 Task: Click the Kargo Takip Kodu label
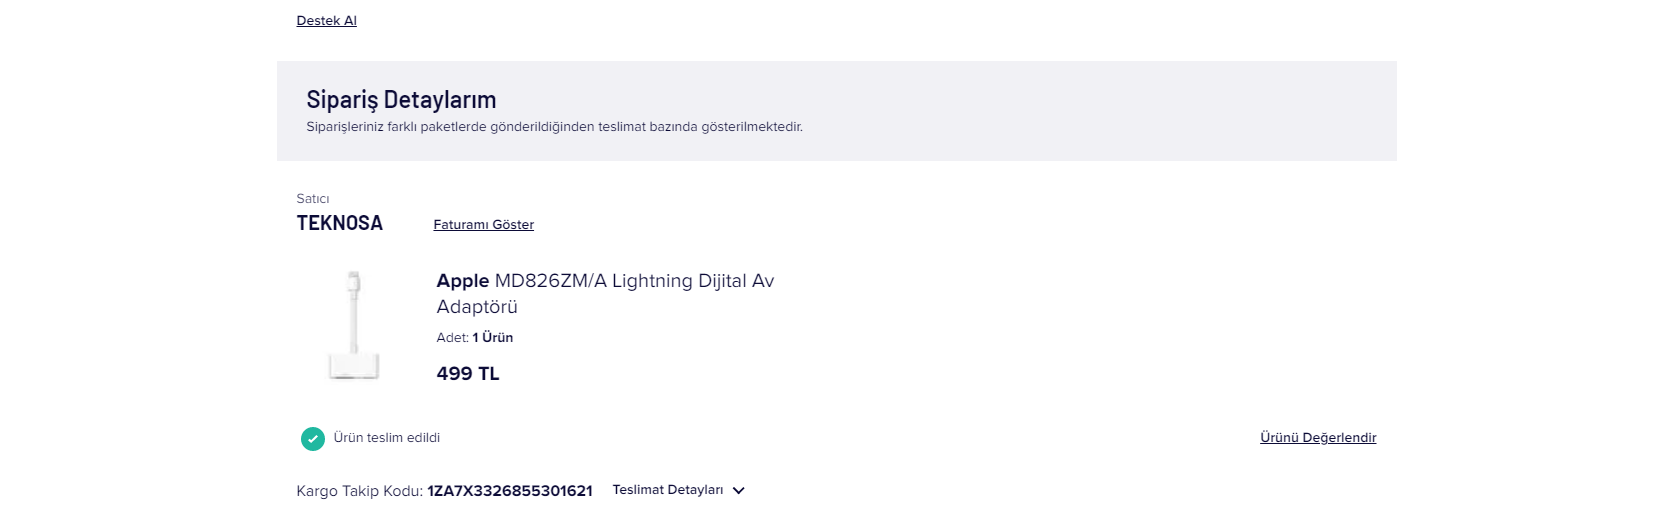point(359,491)
